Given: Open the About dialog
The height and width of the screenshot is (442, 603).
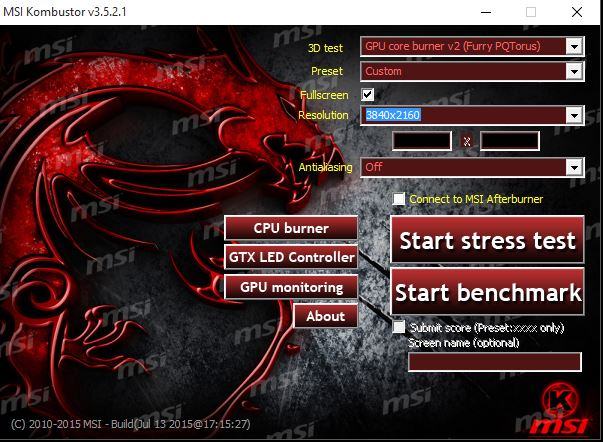Looking at the screenshot, I should coord(326,316).
